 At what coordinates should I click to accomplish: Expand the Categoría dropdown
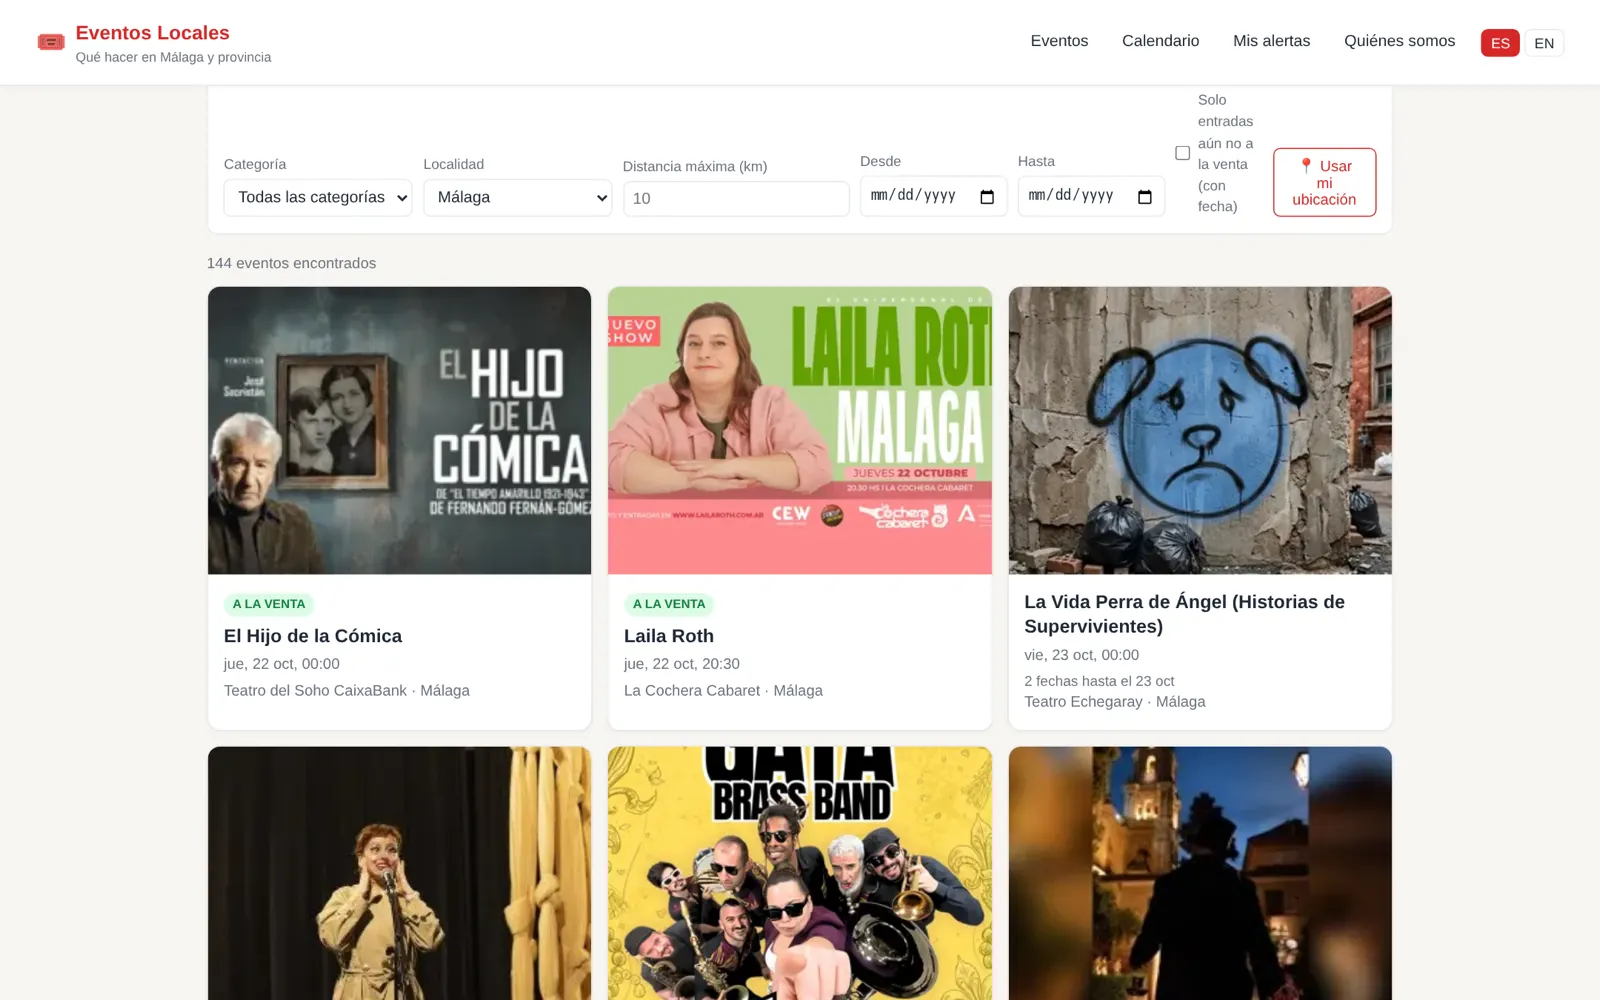(x=318, y=197)
